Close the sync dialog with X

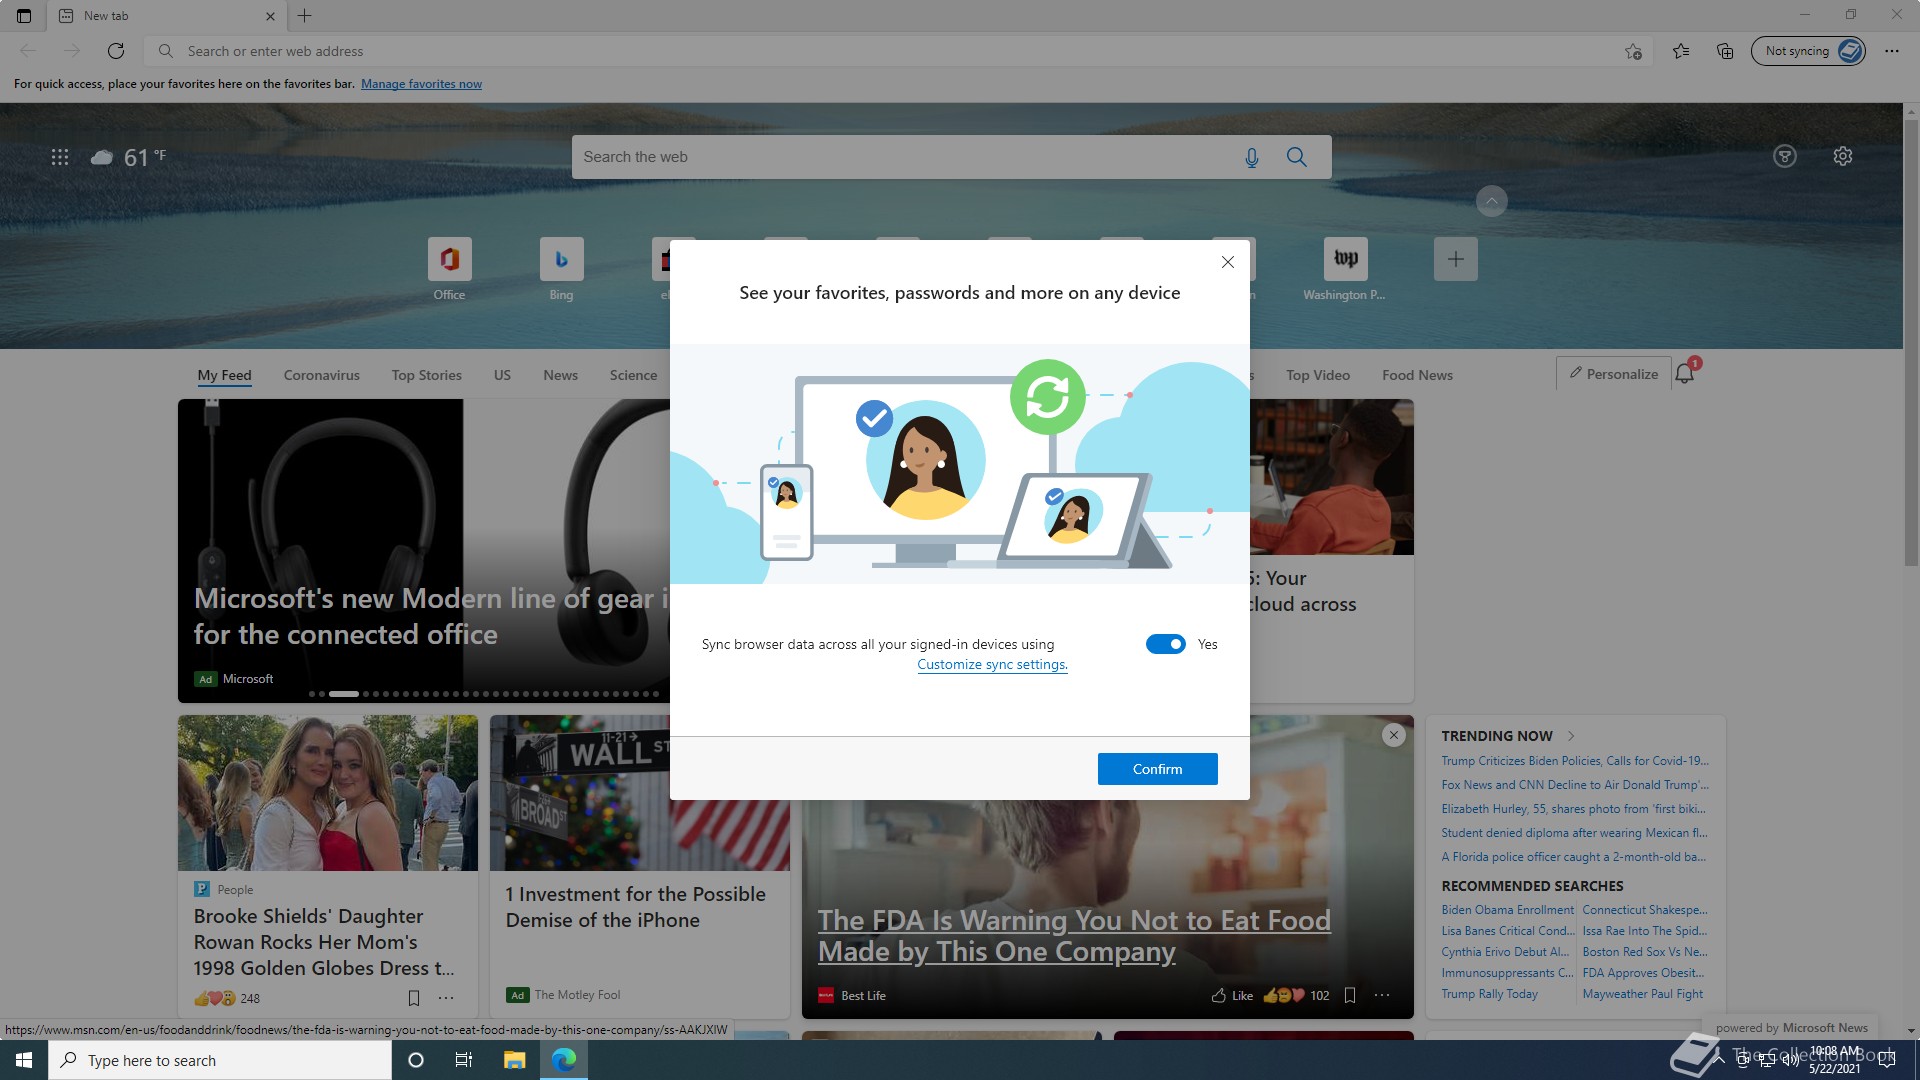coord(1228,262)
